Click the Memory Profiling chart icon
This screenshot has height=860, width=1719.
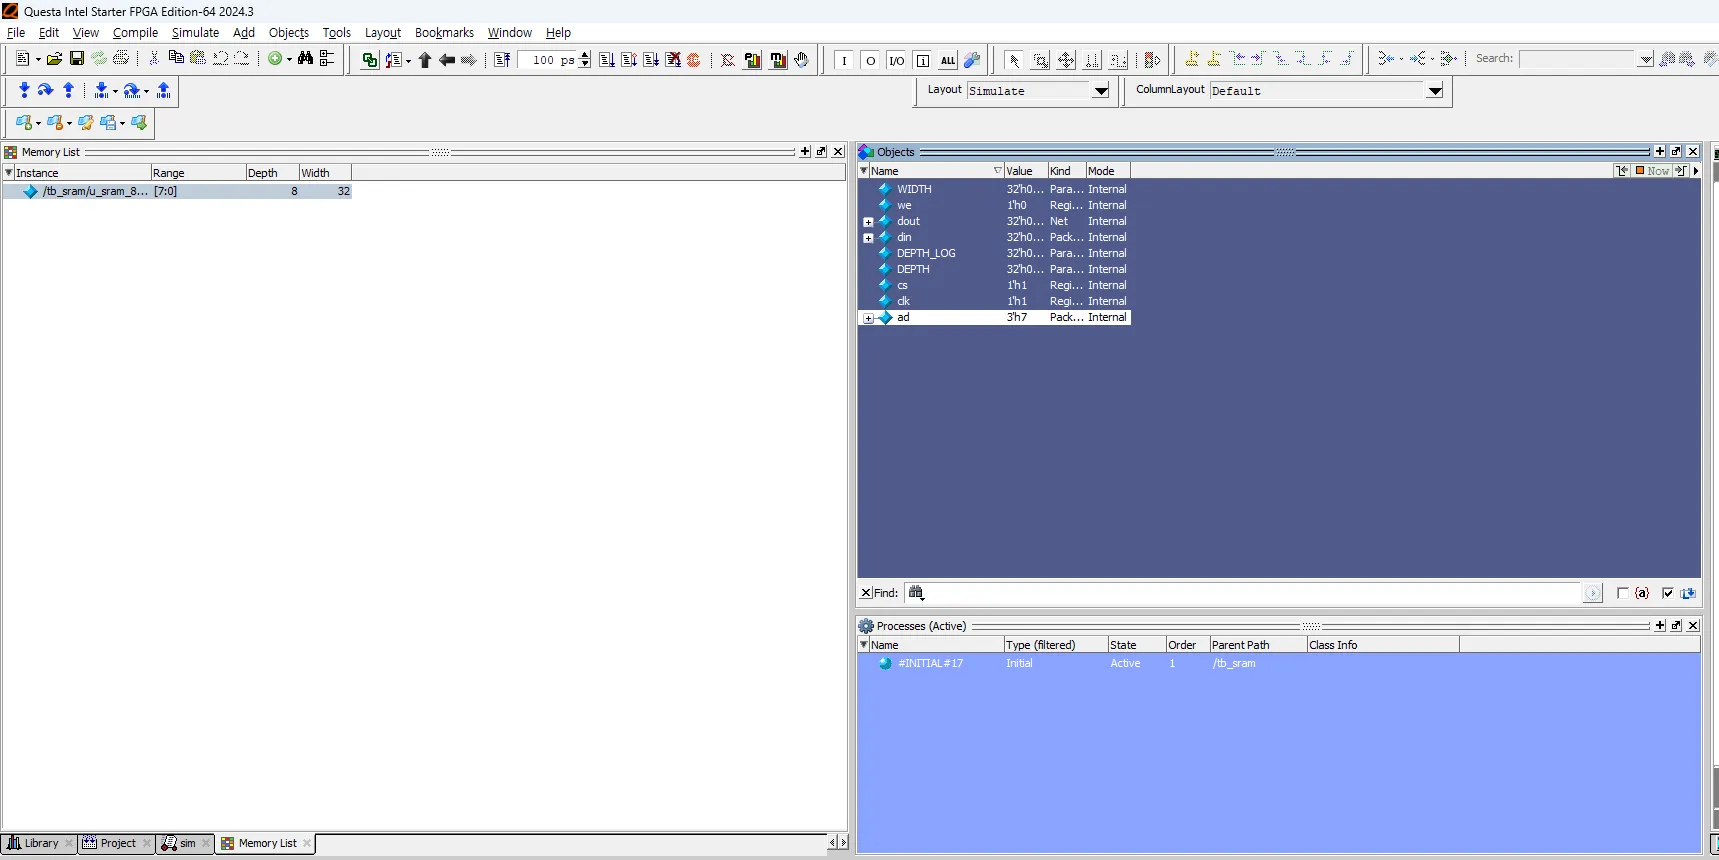click(x=778, y=60)
